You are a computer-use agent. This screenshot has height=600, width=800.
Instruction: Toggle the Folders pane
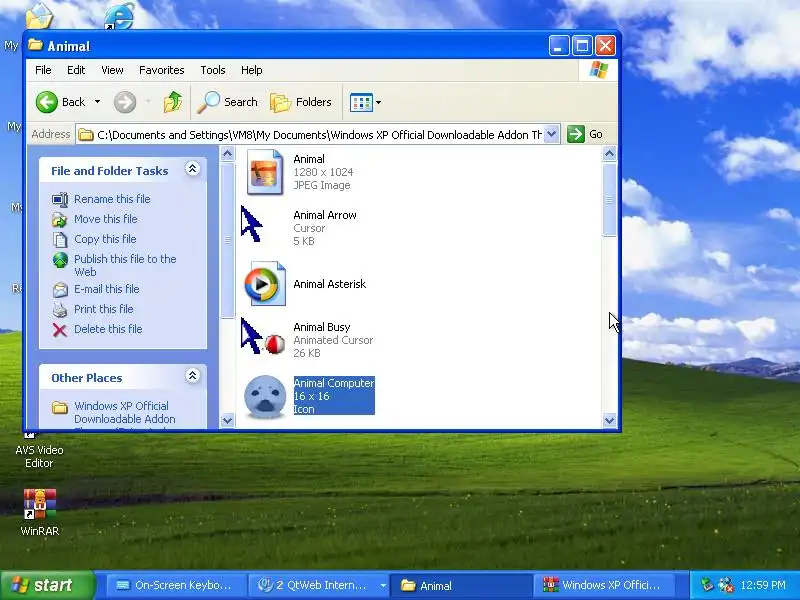coord(301,102)
